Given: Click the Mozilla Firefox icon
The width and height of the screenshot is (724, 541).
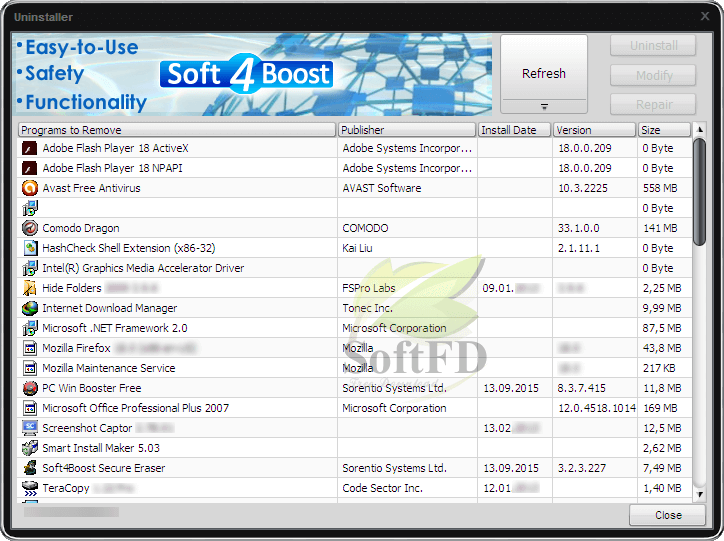Looking at the screenshot, I should tap(30, 348).
